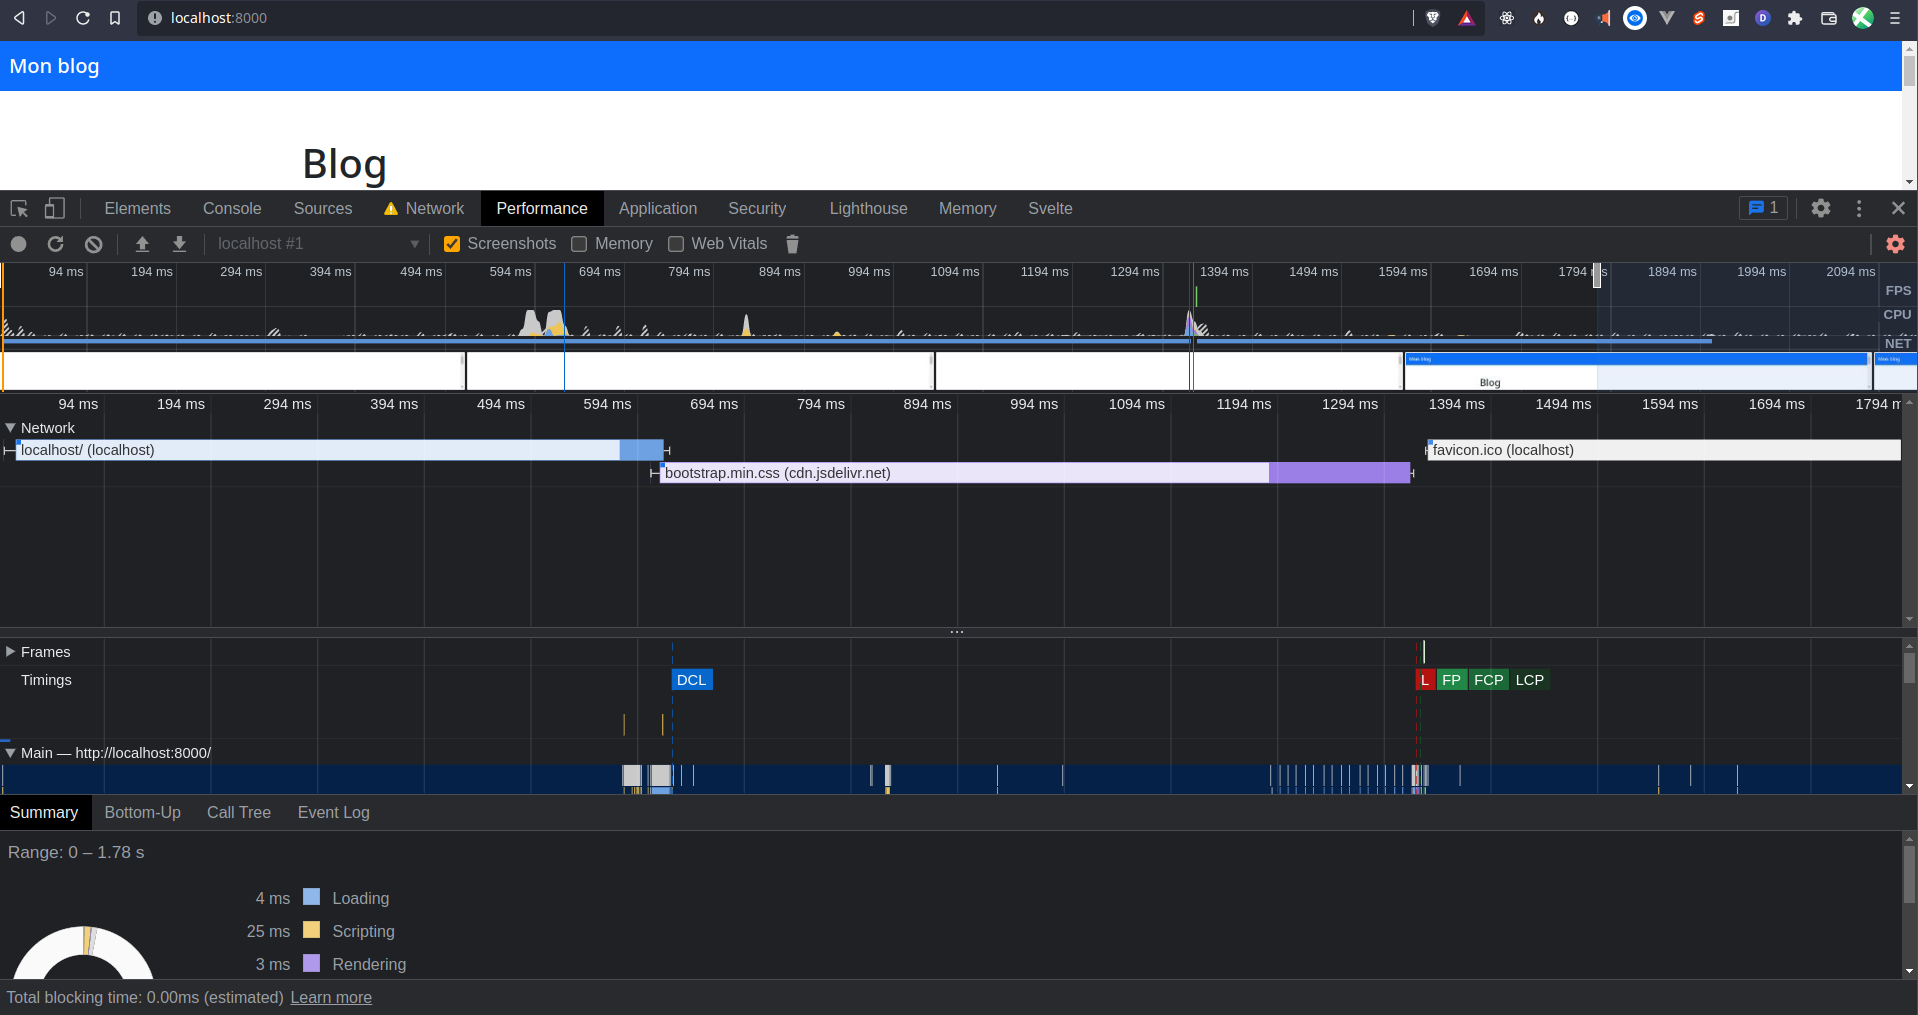Open the Brave Shields icon

point(1433,18)
